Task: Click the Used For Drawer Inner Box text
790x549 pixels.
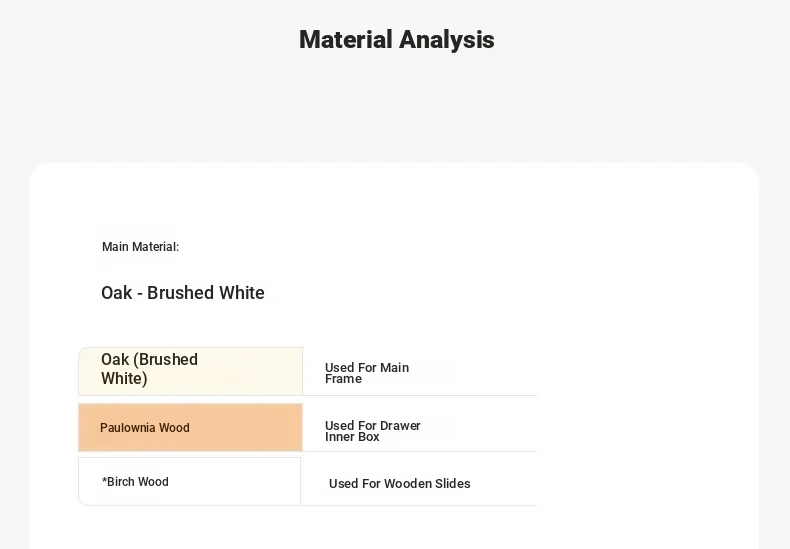Action: coord(373,431)
